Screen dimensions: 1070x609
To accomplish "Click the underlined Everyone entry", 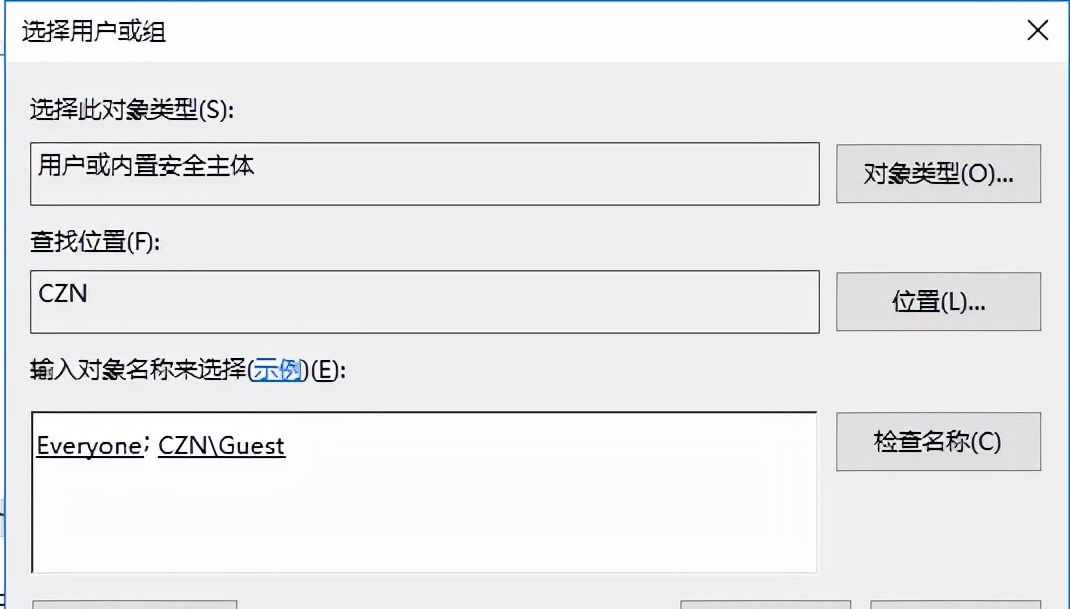I will click(89, 445).
